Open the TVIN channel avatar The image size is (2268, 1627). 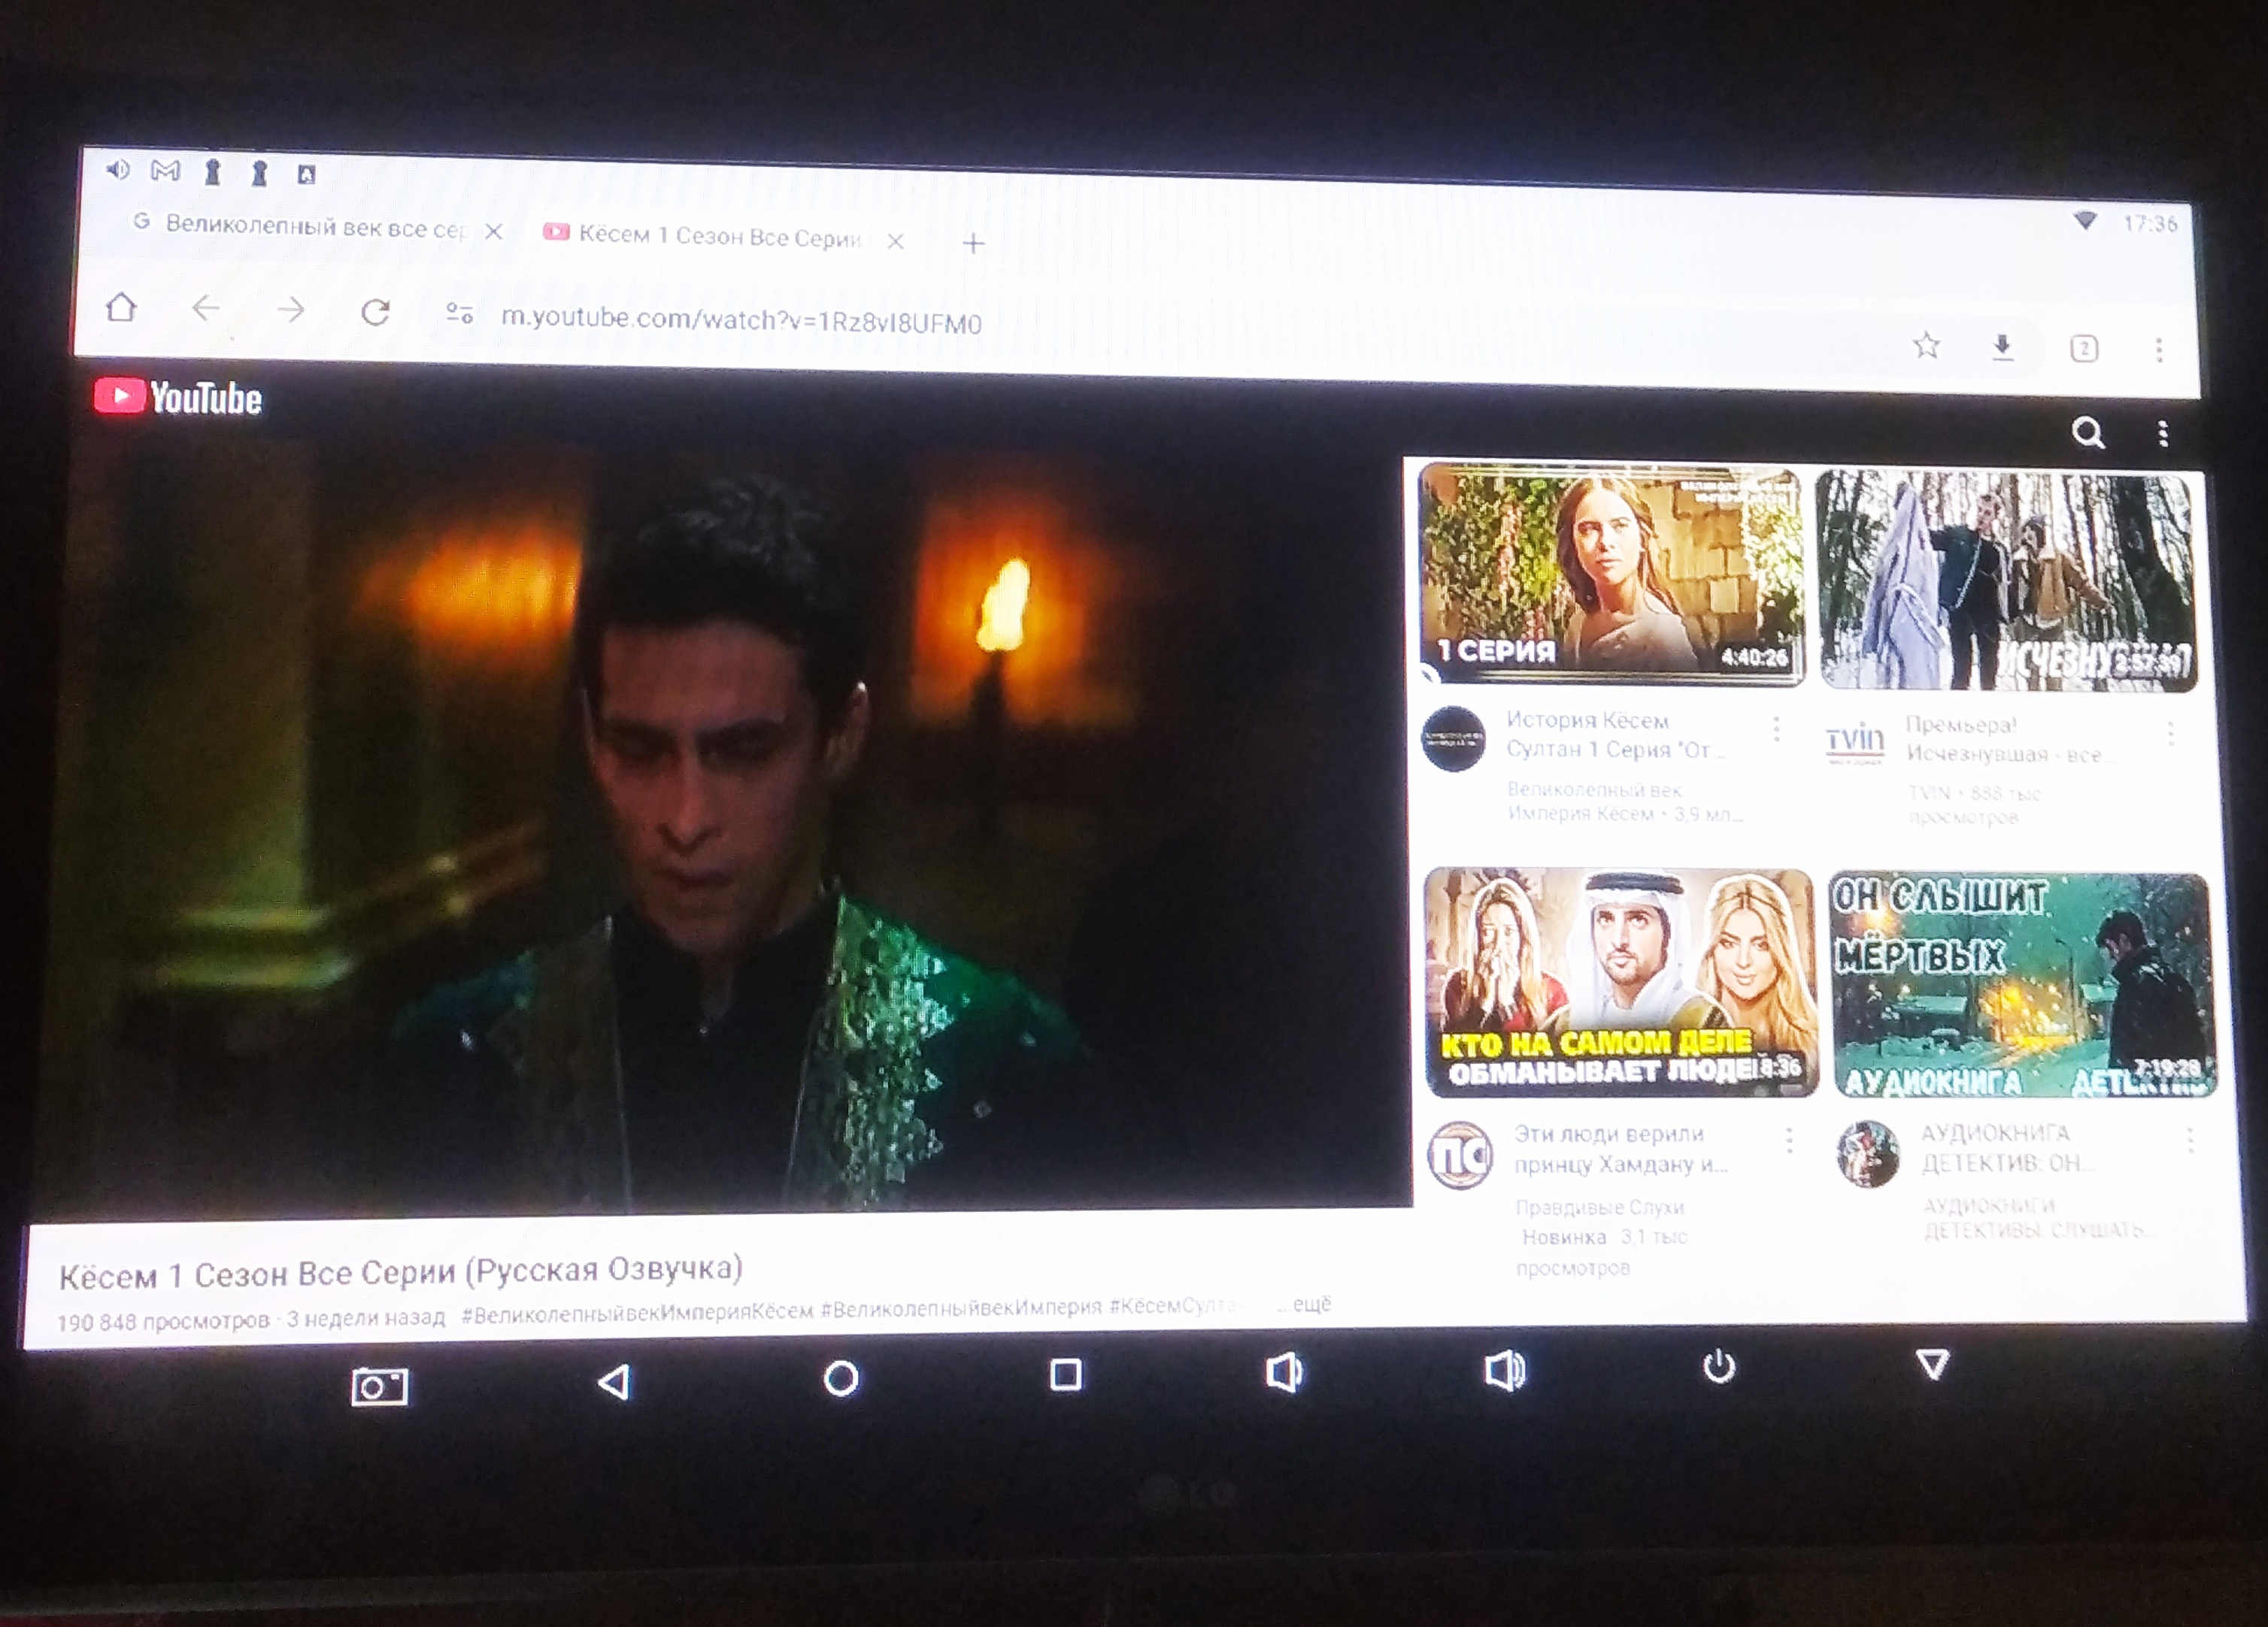tap(1854, 743)
